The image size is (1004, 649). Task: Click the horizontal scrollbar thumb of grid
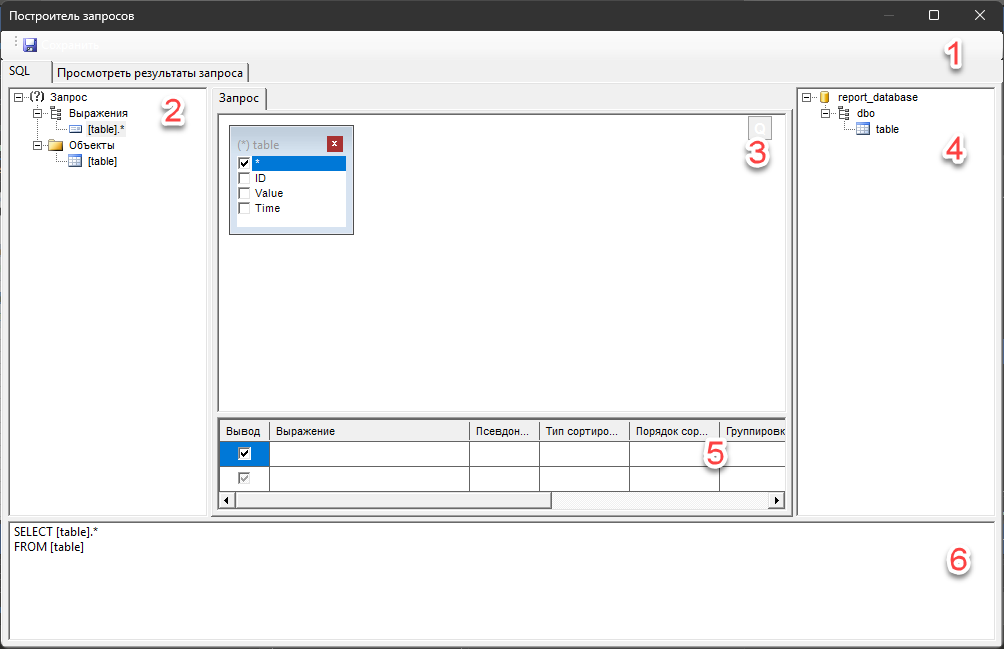393,501
